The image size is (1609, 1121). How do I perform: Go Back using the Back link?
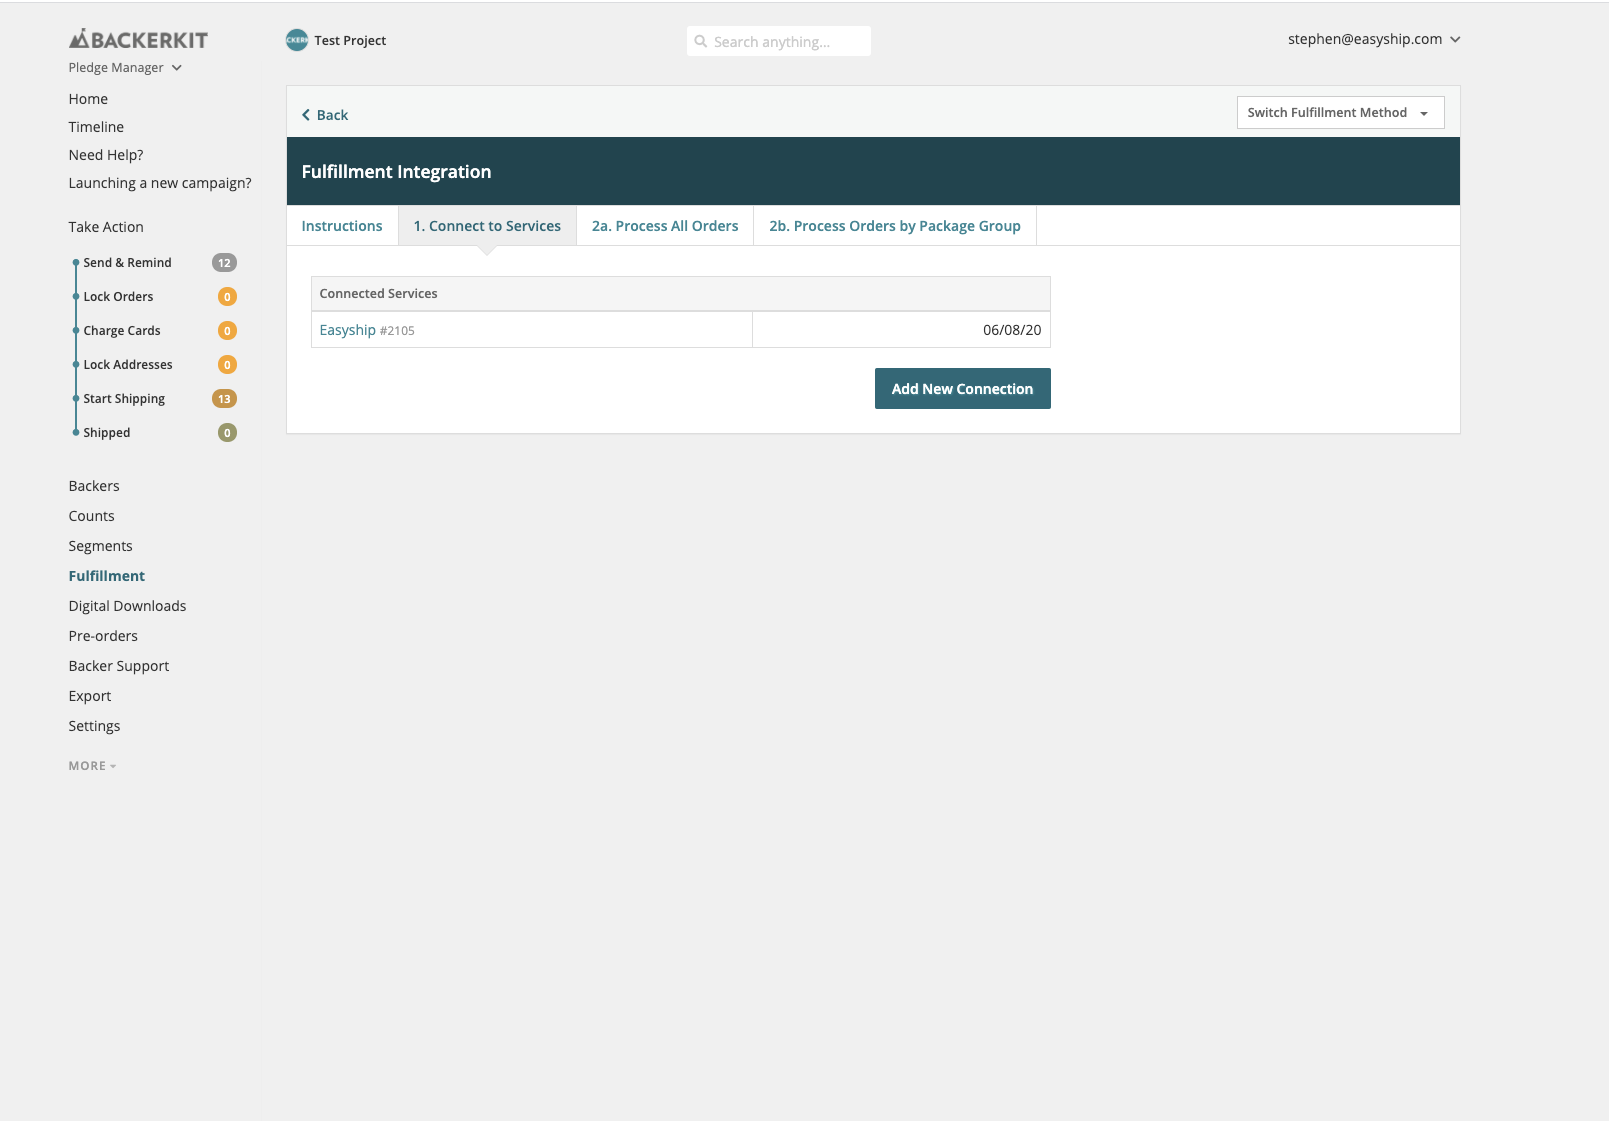pyautogui.click(x=325, y=115)
